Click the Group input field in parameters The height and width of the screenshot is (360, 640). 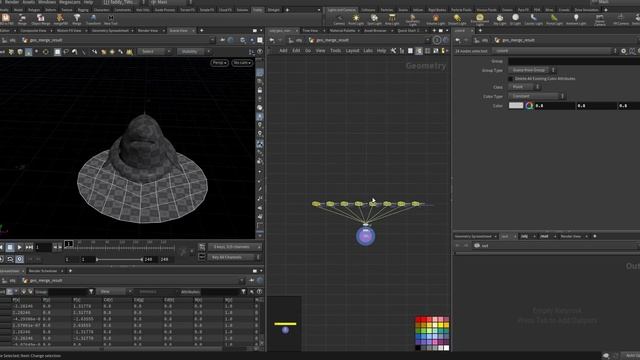pyautogui.click(x=573, y=61)
